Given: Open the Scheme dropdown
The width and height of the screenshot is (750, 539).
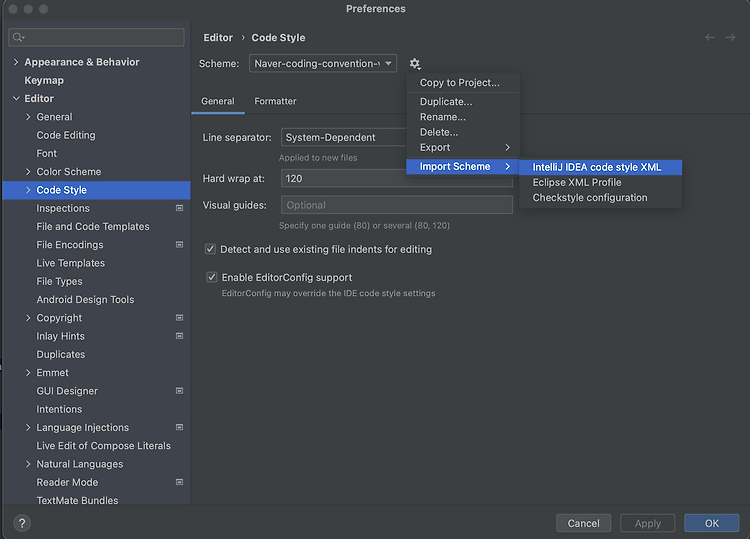Looking at the screenshot, I should tap(323, 63).
